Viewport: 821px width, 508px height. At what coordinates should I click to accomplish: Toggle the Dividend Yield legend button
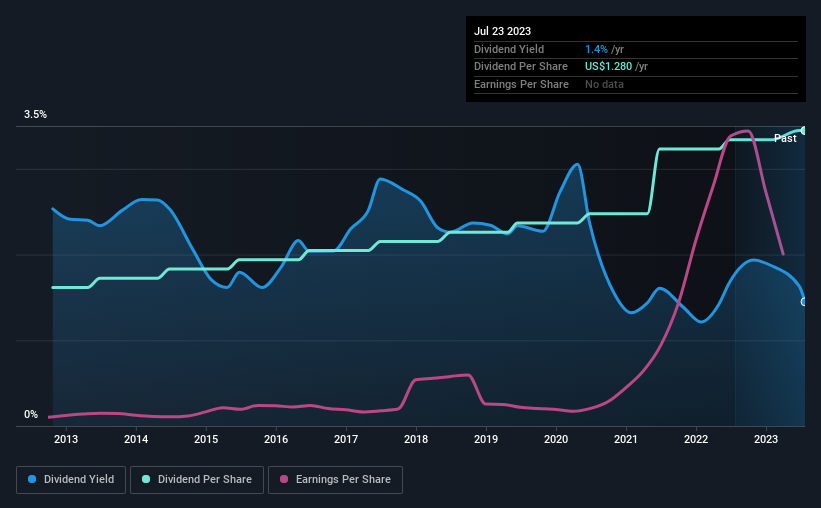pyautogui.click(x=71, y=480)
